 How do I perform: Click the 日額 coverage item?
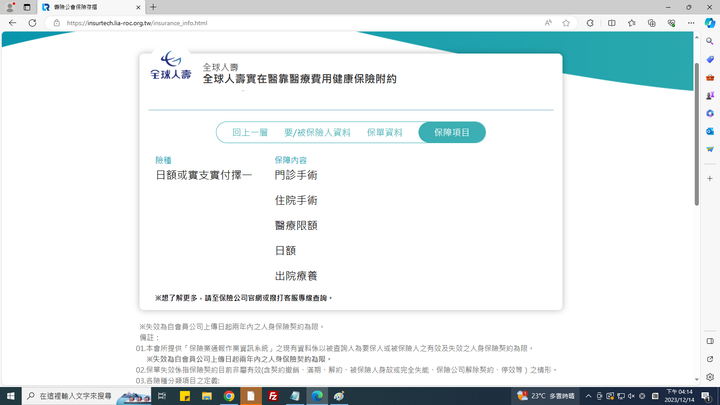[285, 251]
